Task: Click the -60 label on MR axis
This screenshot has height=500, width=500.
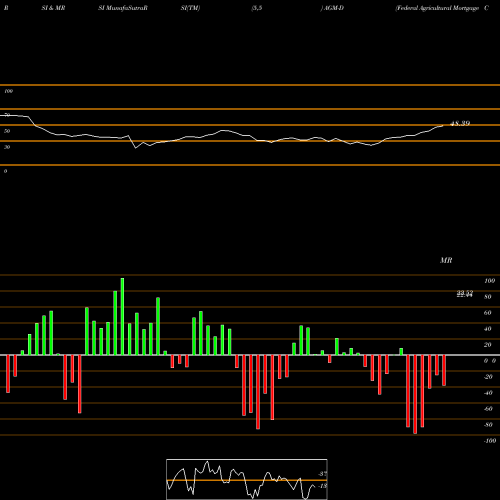Action: pos(488,409)
